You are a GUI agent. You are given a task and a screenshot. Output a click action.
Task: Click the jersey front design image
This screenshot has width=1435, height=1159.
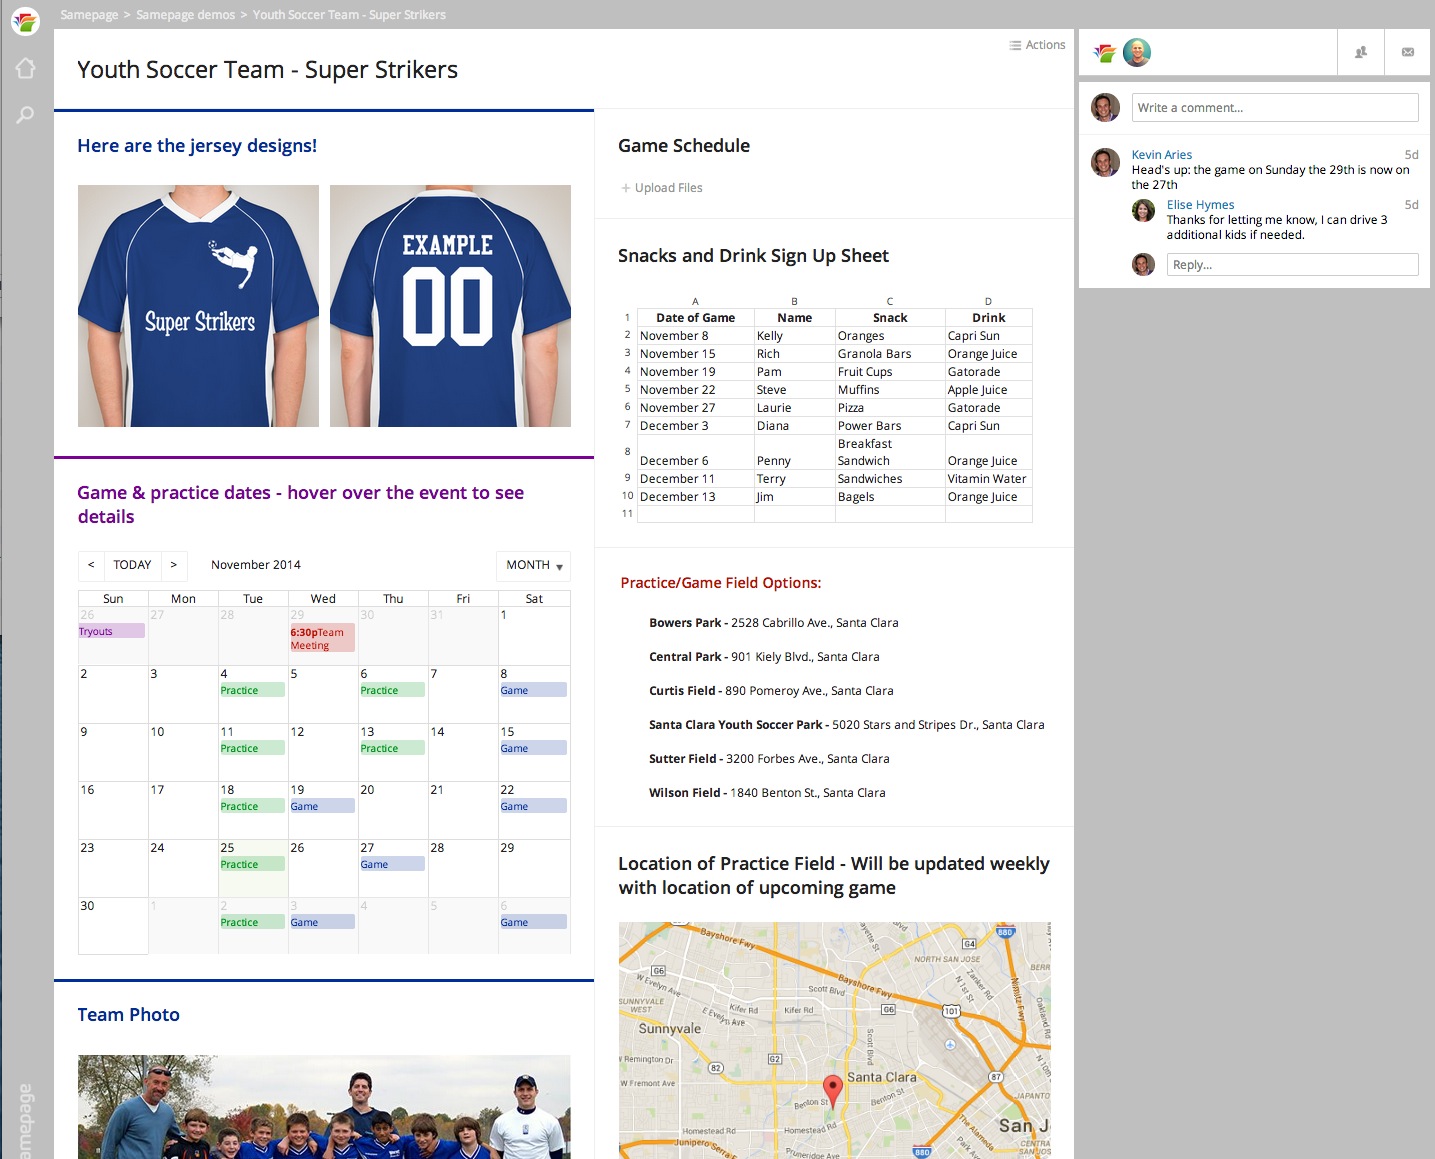point(199,306)
